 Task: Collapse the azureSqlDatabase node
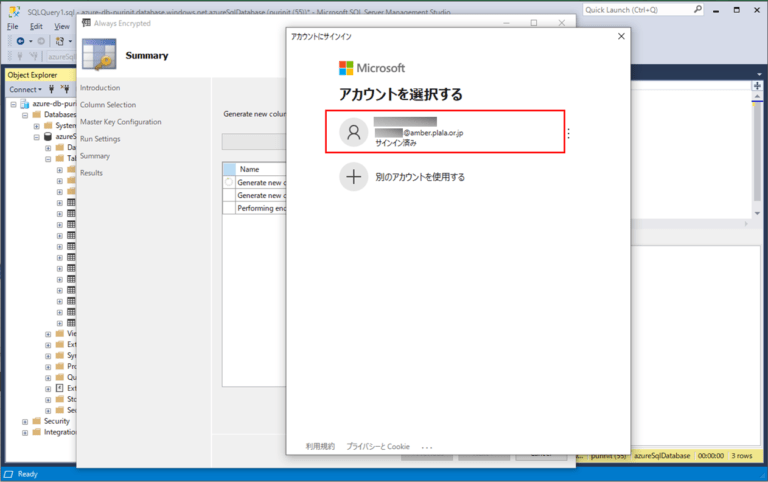(36, 137)
